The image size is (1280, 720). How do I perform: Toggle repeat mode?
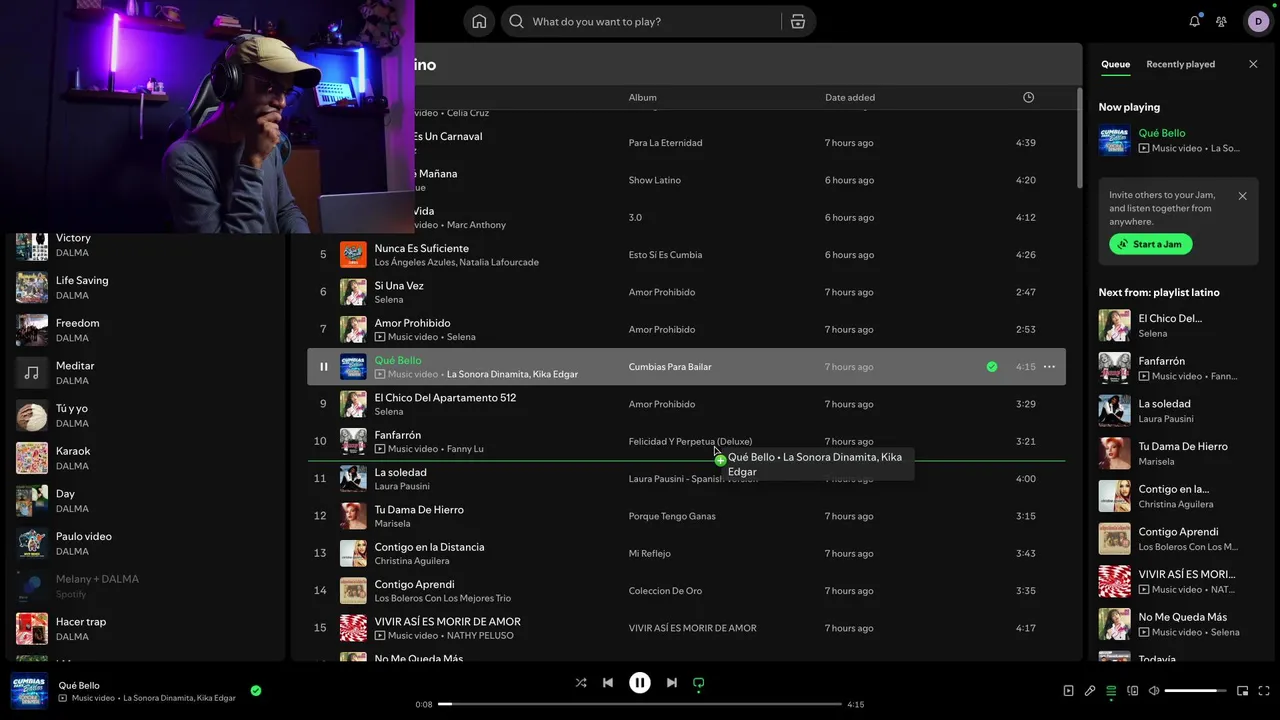pyautogui.click(x=699, y=683)
